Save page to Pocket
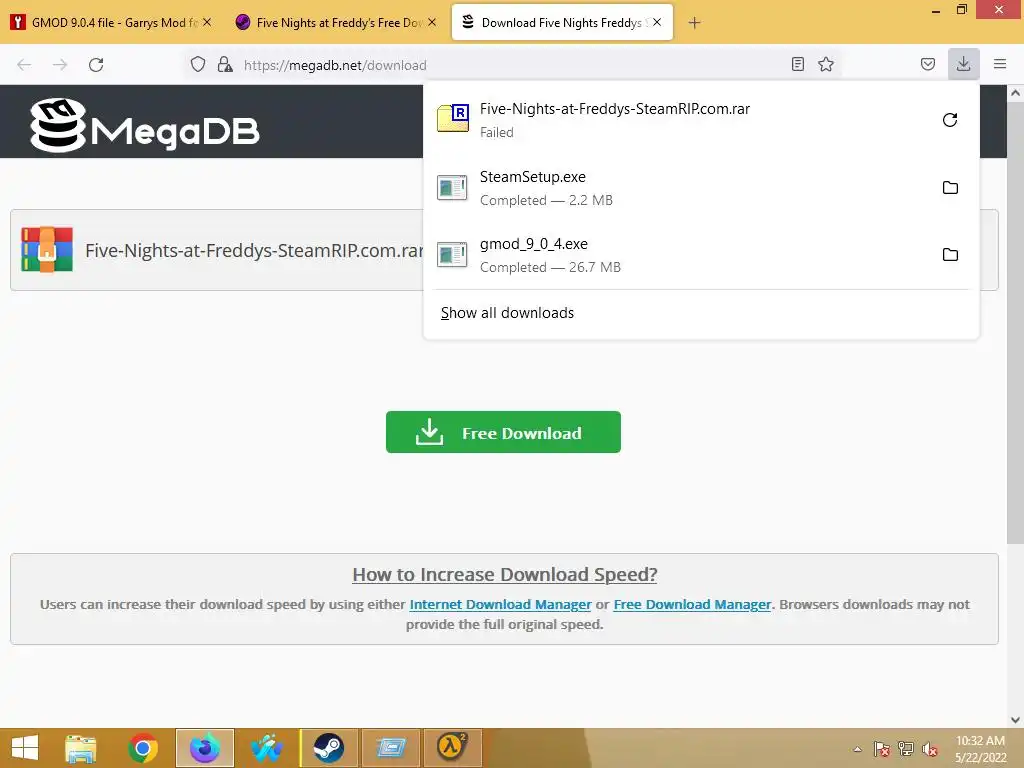Image resolution: width=1024 pixels, height=768 pixels. [x=927, y=64]
